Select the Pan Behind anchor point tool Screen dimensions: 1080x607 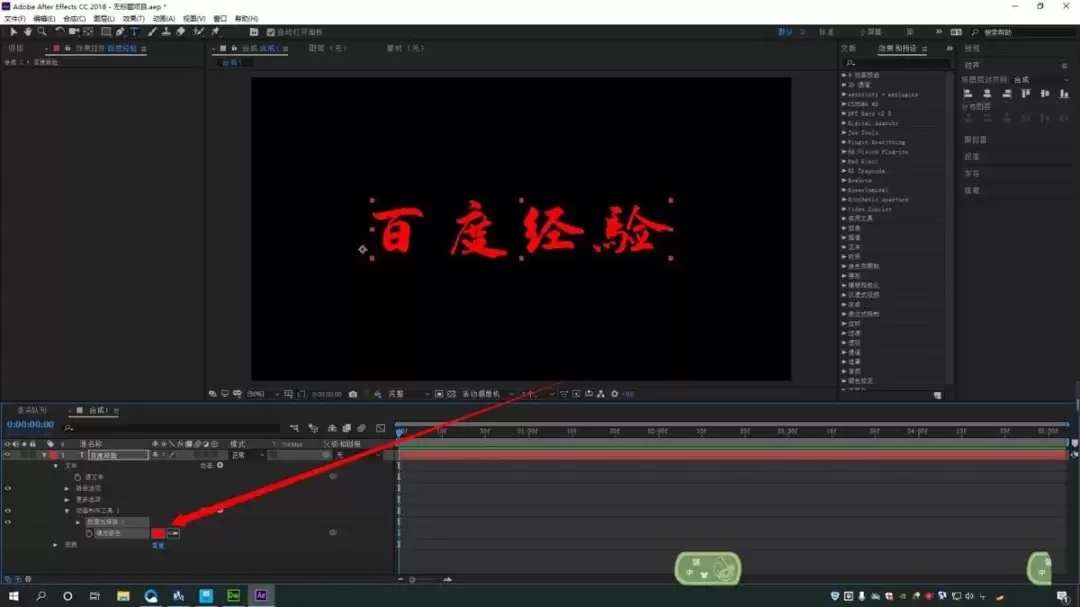click(88, 32)
